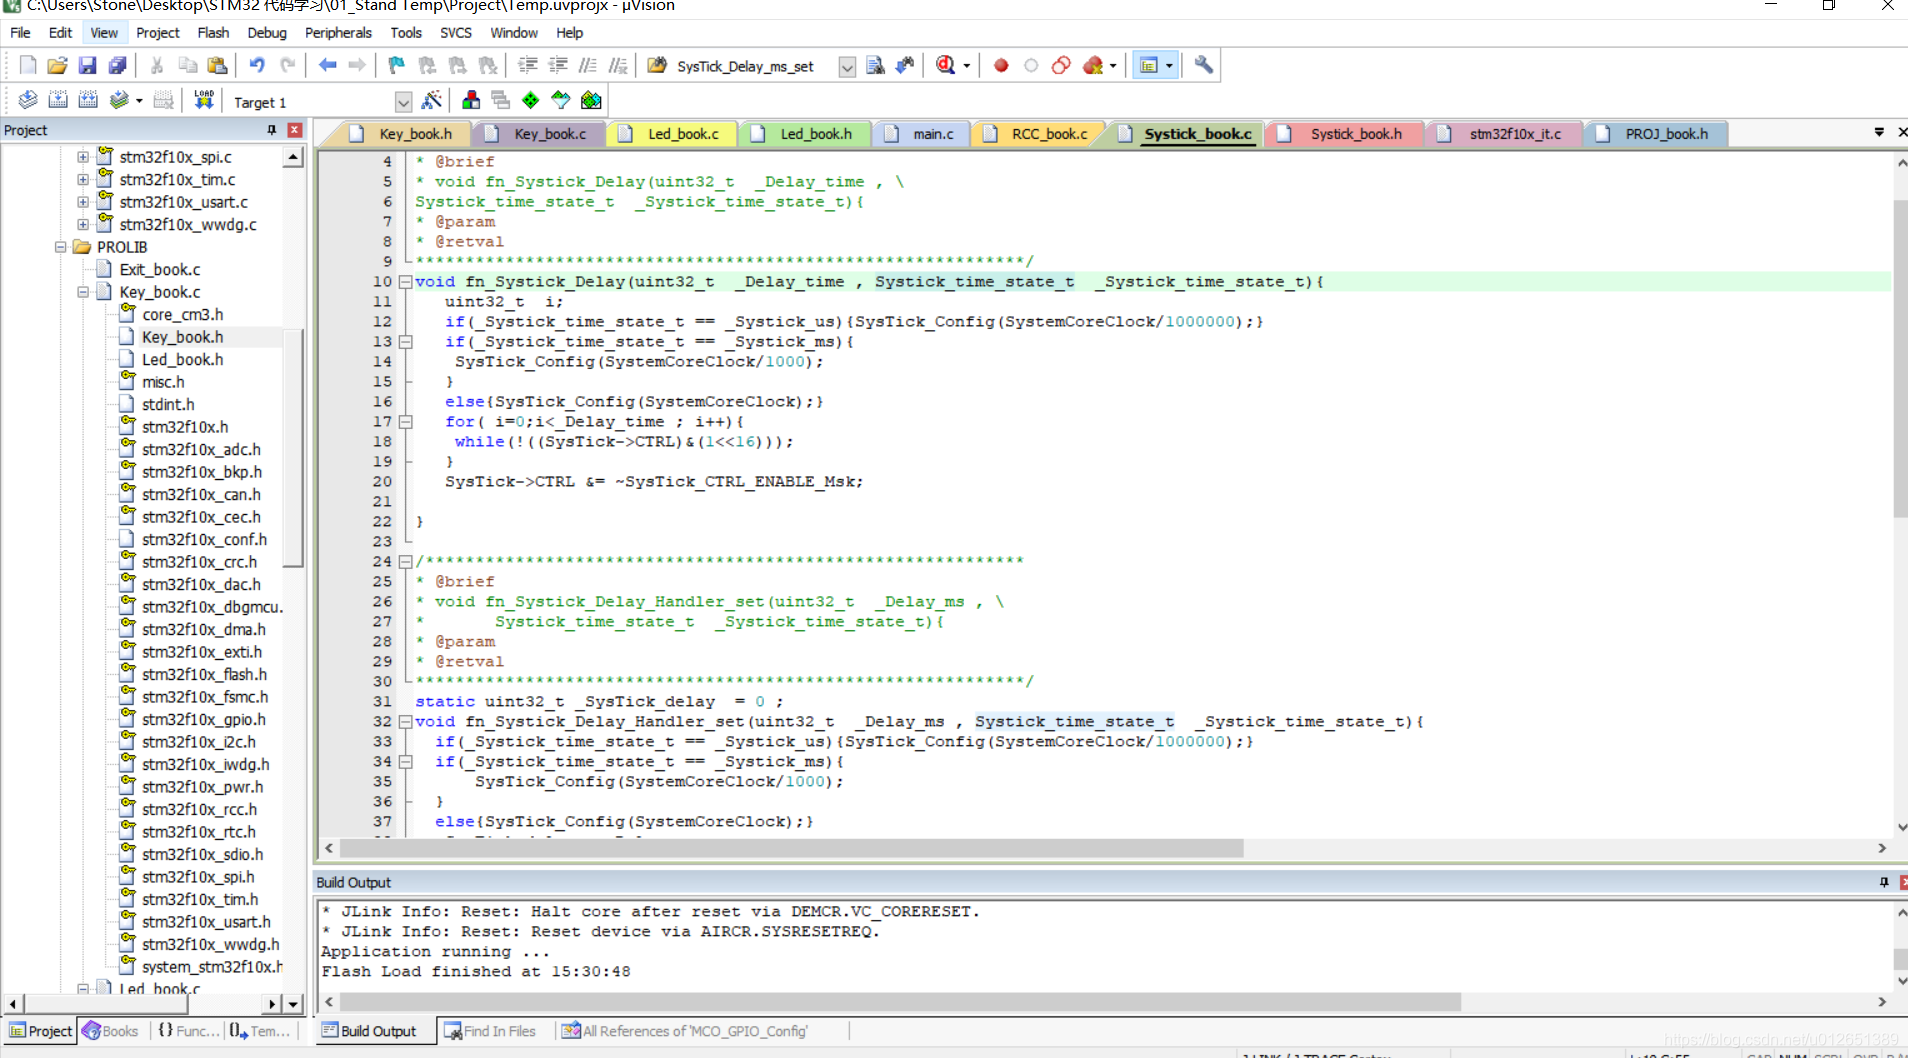
Task: Open Configuration with the wrench icon
Action: coord(1204,66)
